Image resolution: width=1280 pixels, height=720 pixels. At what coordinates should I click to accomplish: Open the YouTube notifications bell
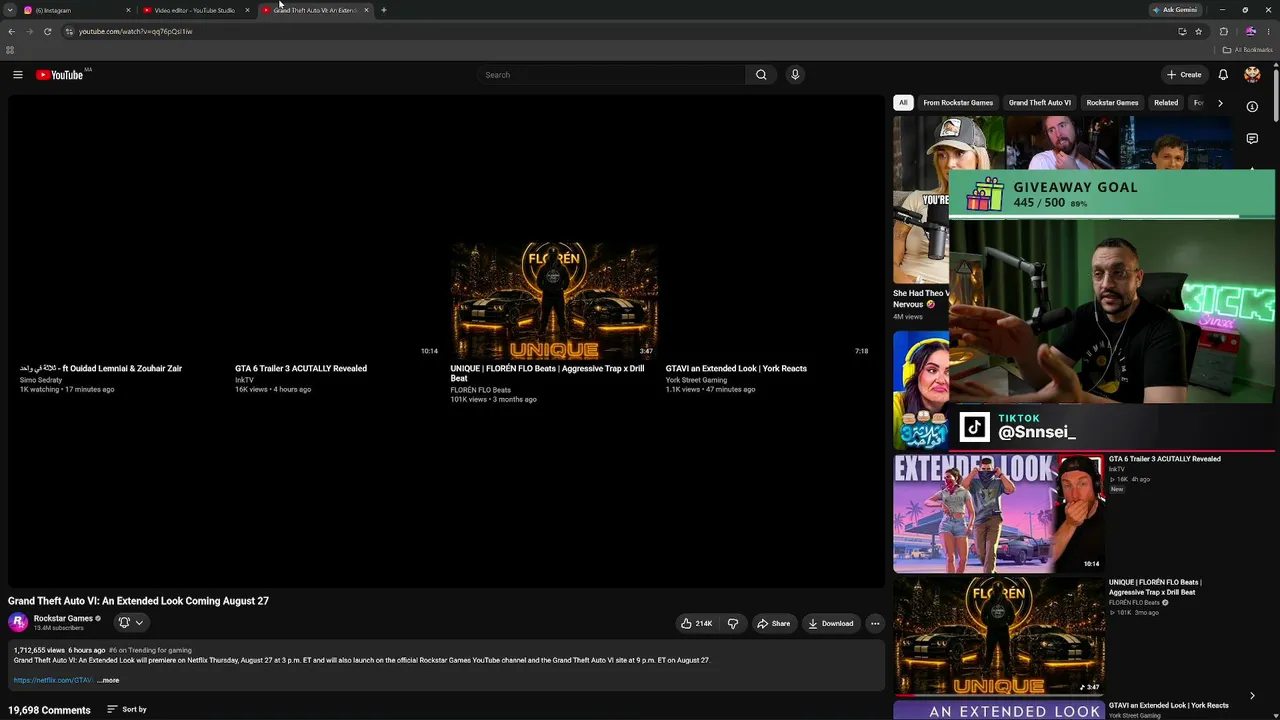1222,75
